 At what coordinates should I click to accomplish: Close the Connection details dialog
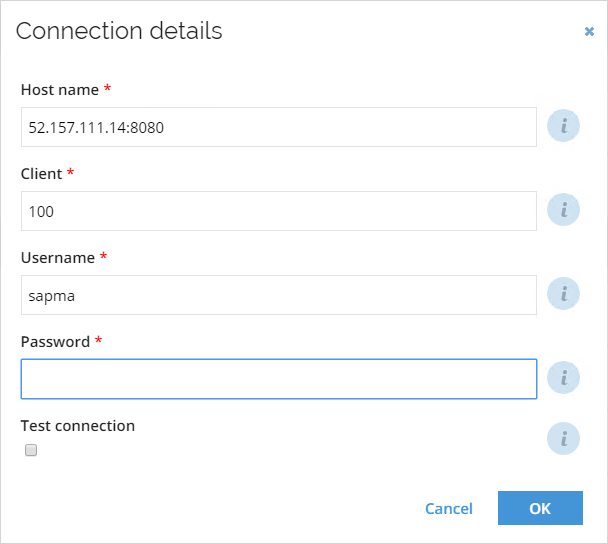pos(589,31)
